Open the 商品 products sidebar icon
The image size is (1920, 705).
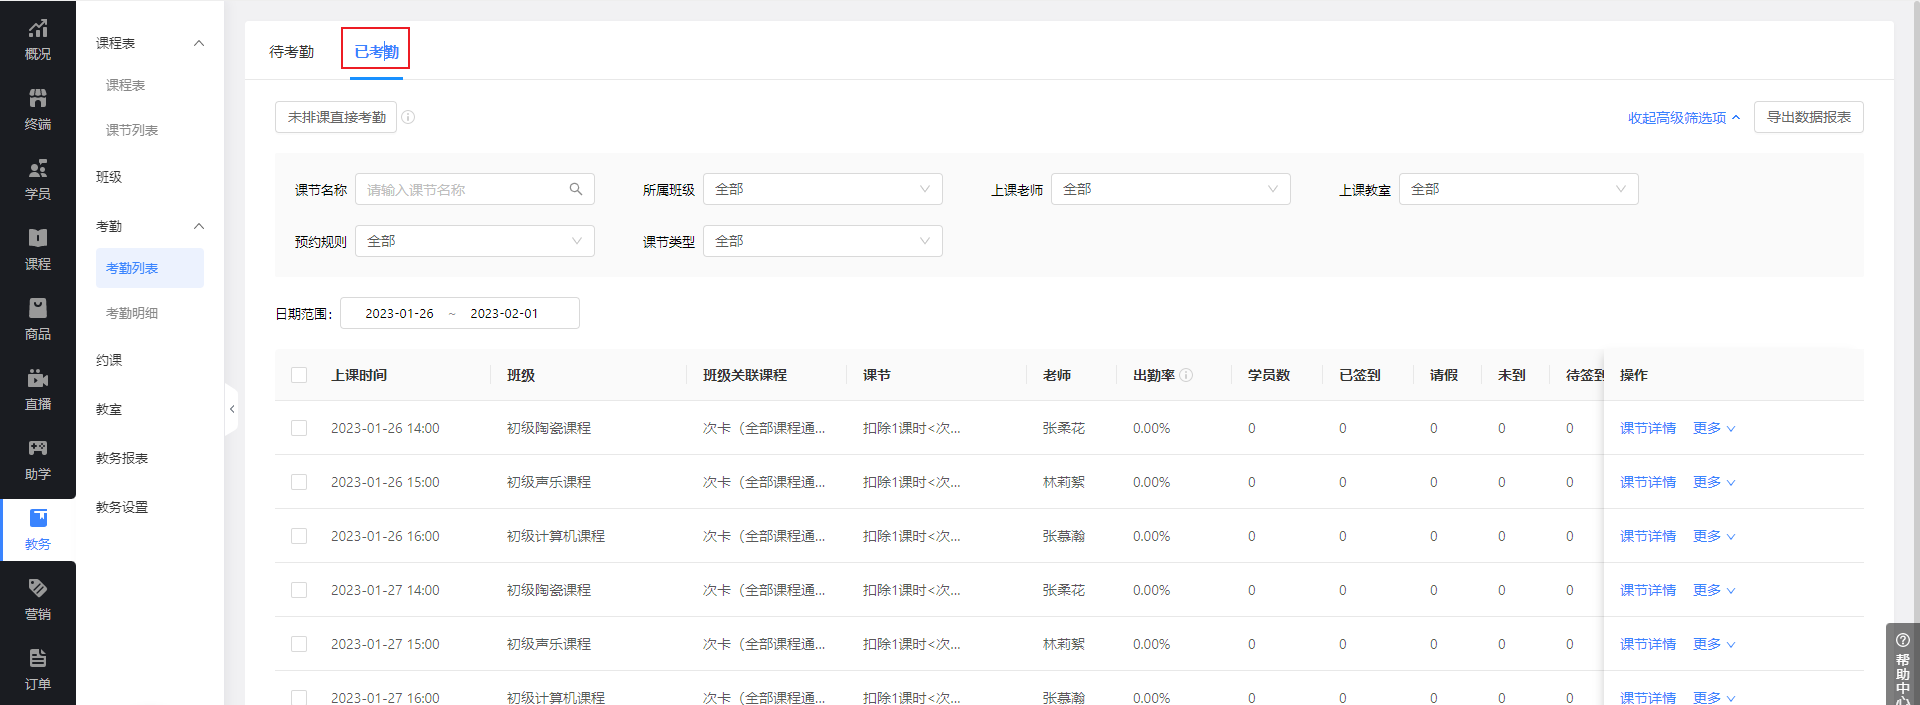(x=37, y=320)
